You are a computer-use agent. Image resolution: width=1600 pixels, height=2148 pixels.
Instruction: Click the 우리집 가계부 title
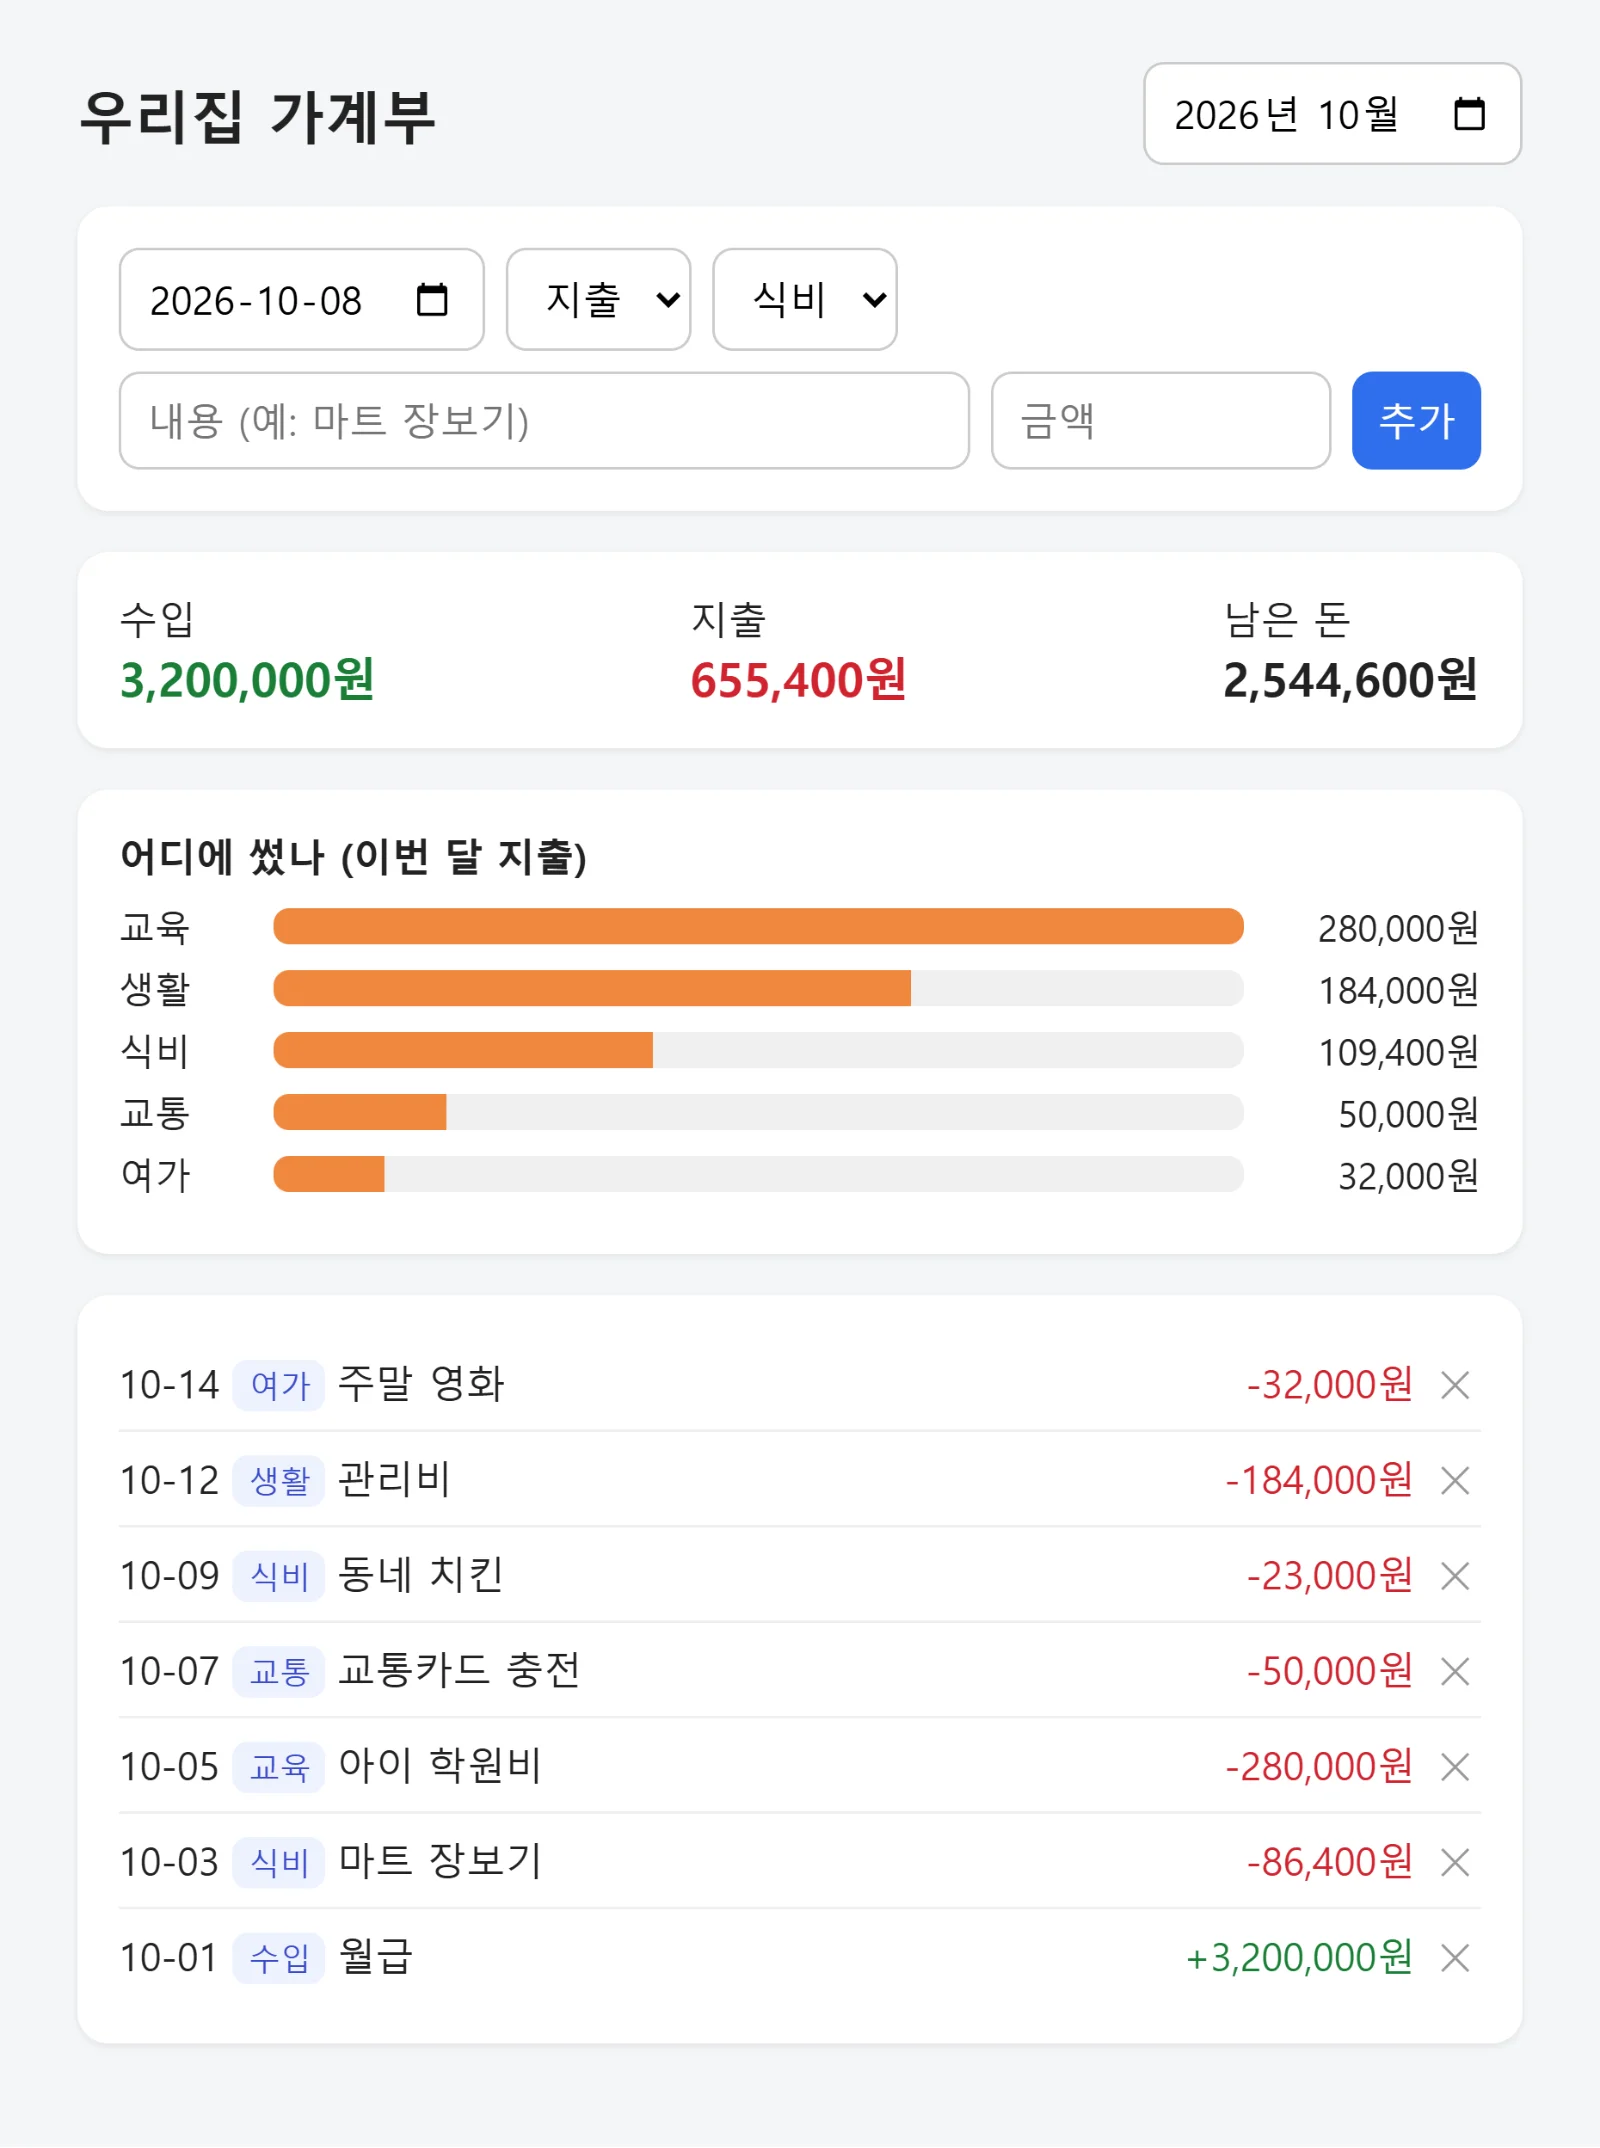click(258, 116)
